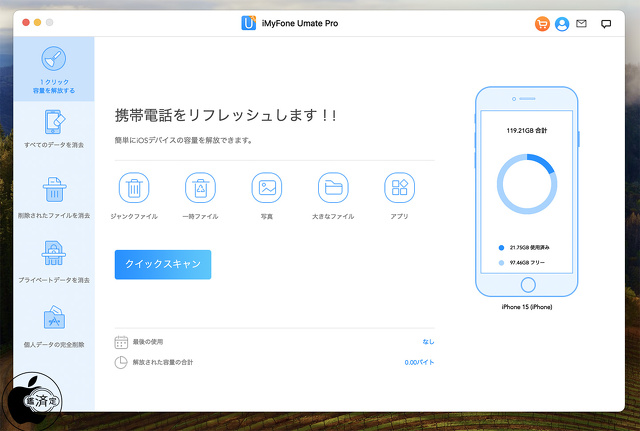Click the storage usage donut chart
640x431 pixels.
pos(527,184)
